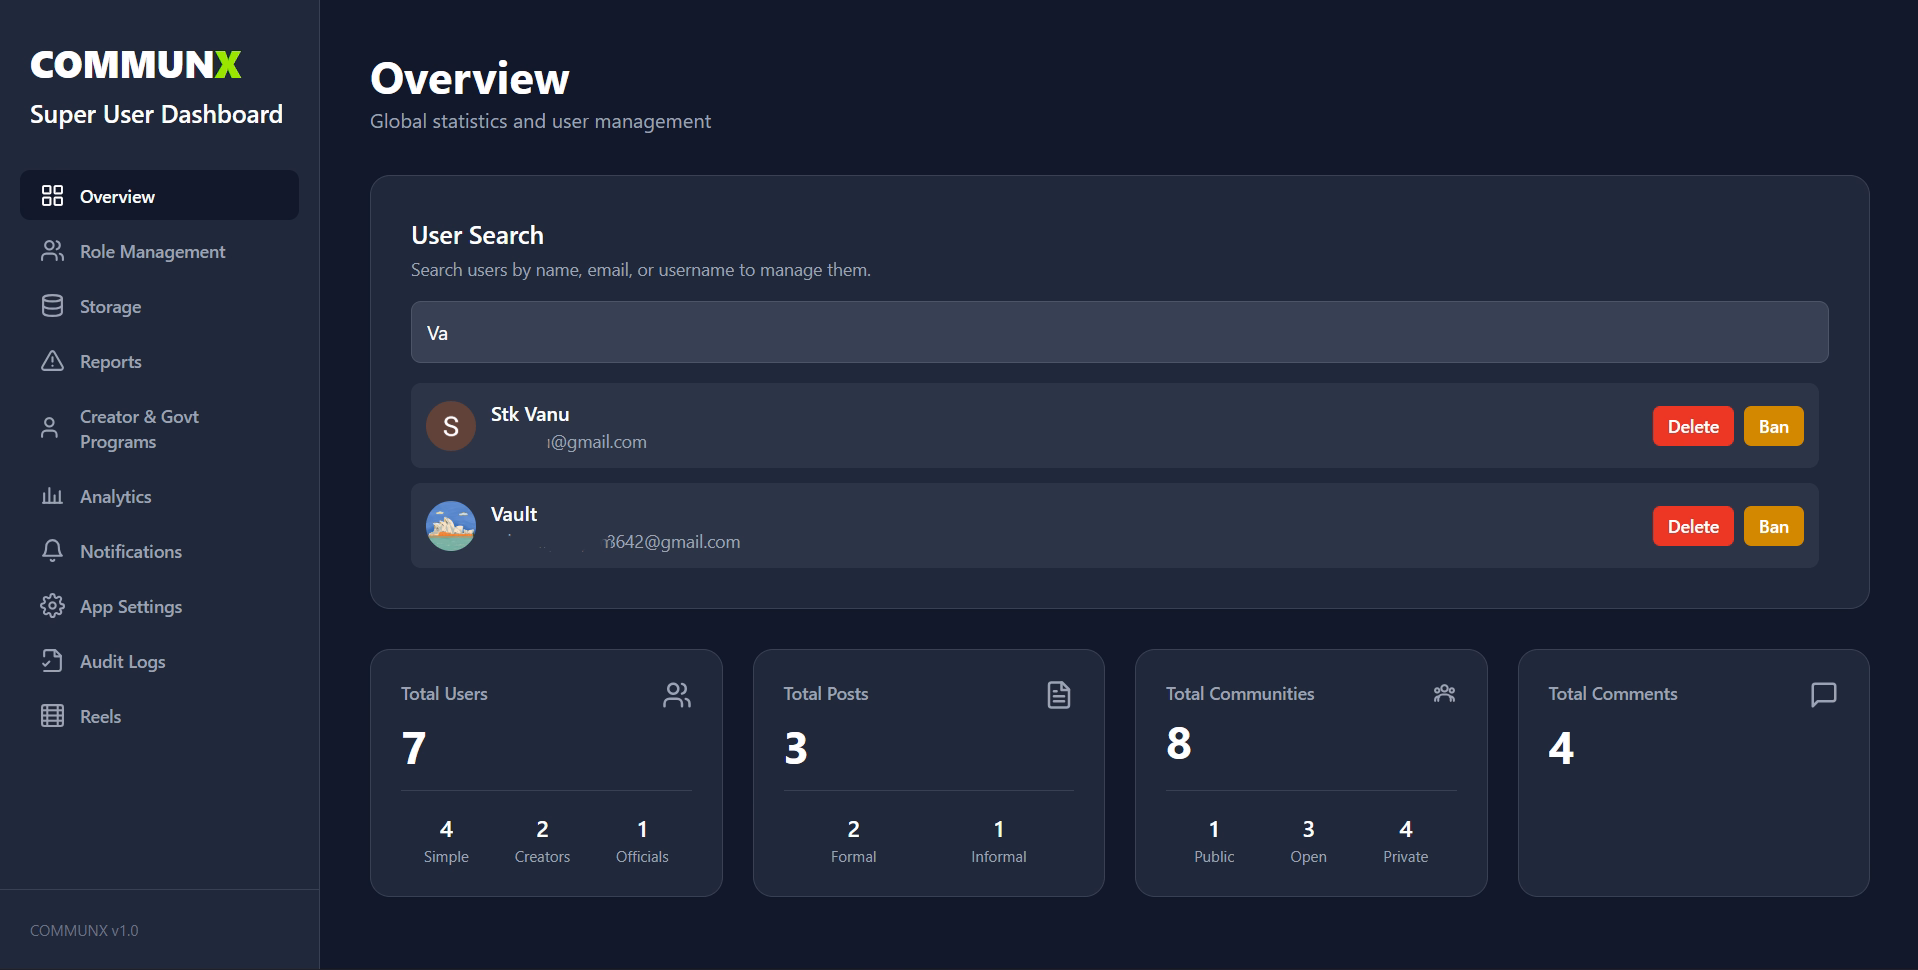The height and width of the screenshot is (970, 1918).
Task: Click the COMMUNX logo
Action: [136, 66]
